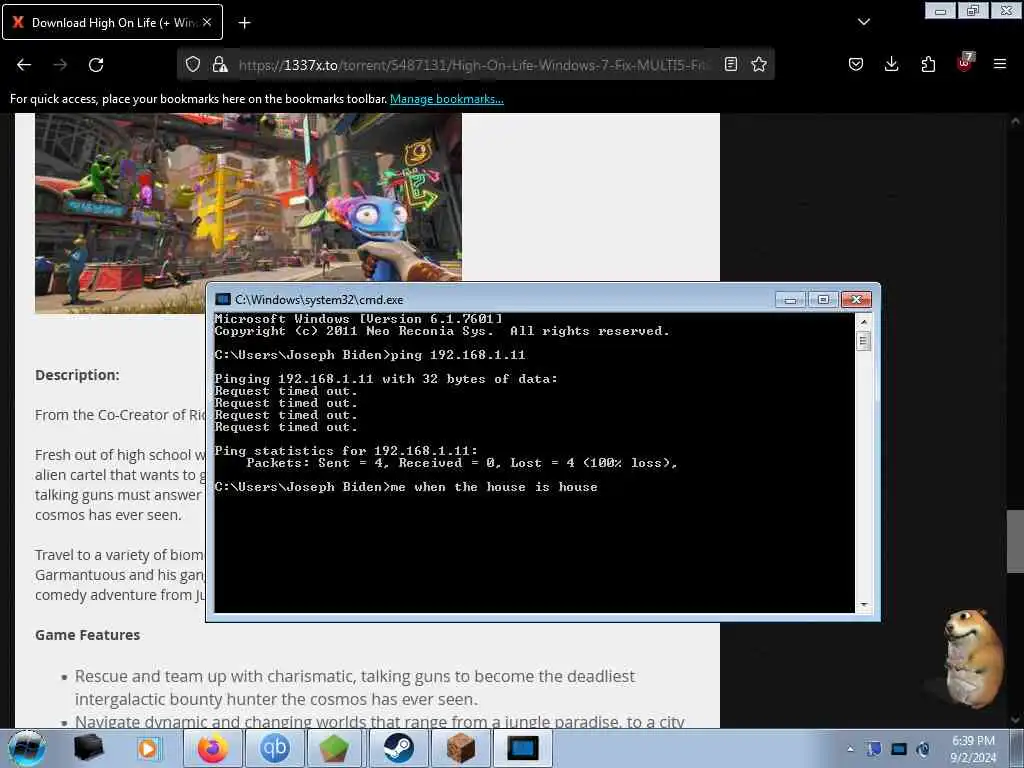Open the Minecraft dirt block taskbar icon
This screenshot has height=768, width=1024.
[460, 748]
